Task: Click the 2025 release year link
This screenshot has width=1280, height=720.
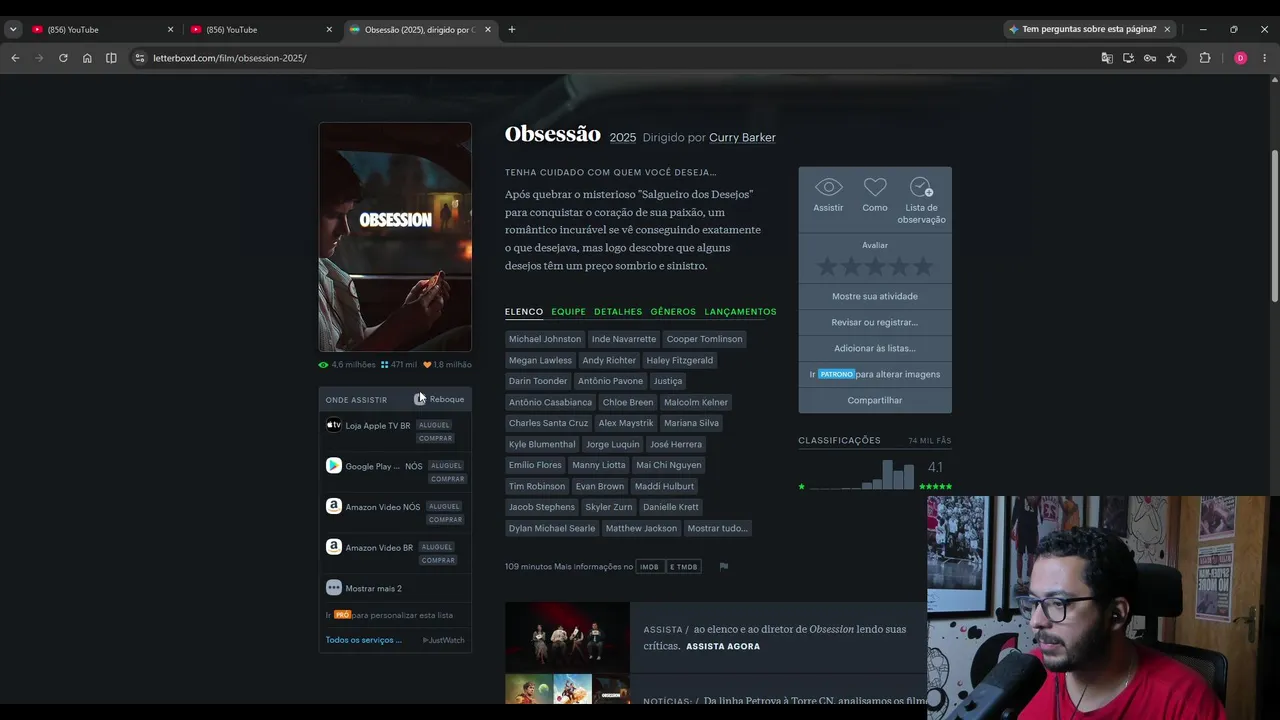Action: tap(623, 138)
